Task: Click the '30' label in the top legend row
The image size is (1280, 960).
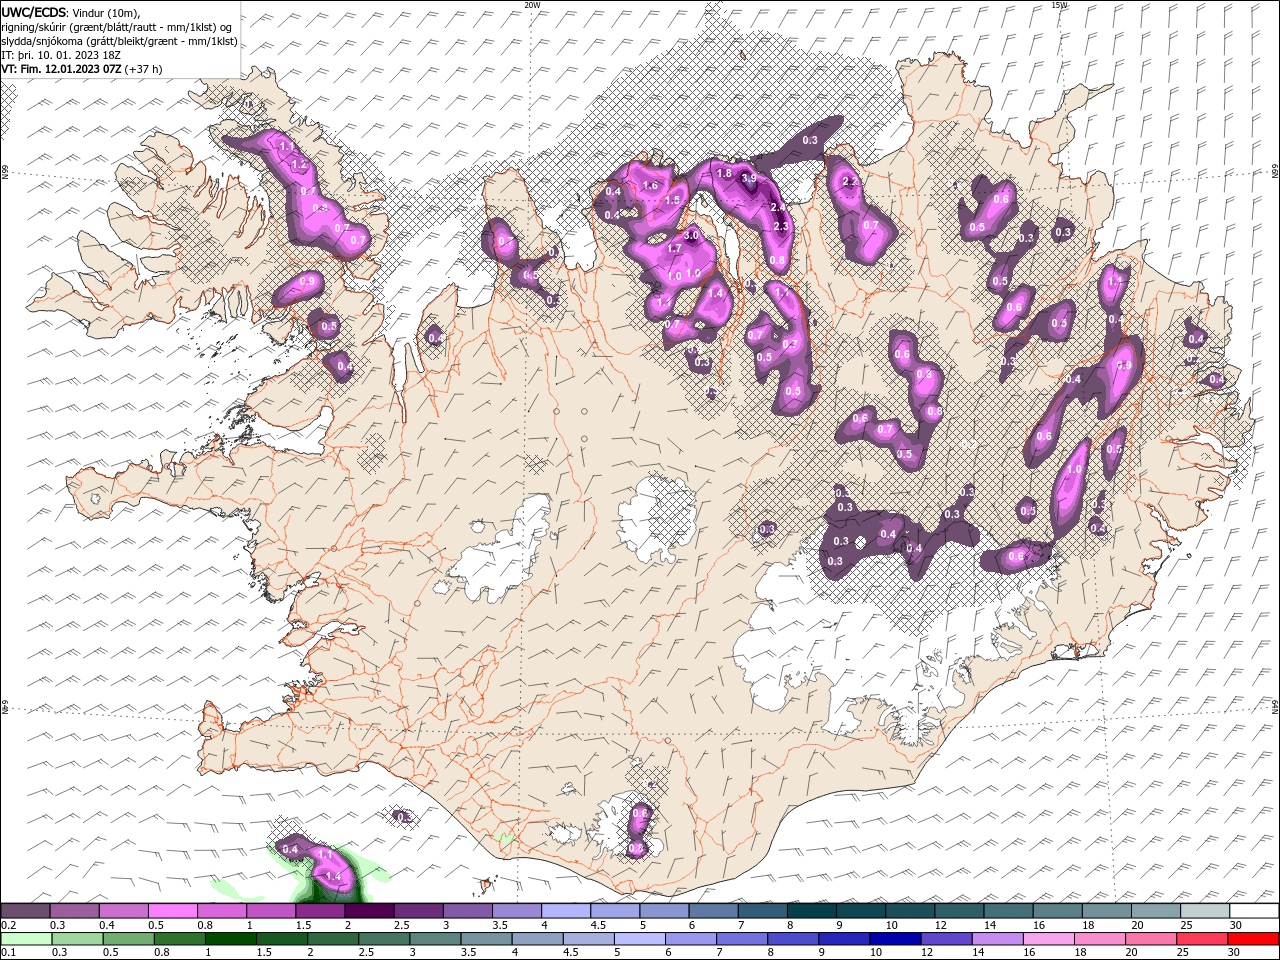Action: pyautogui.click(x=1236, y=925)
